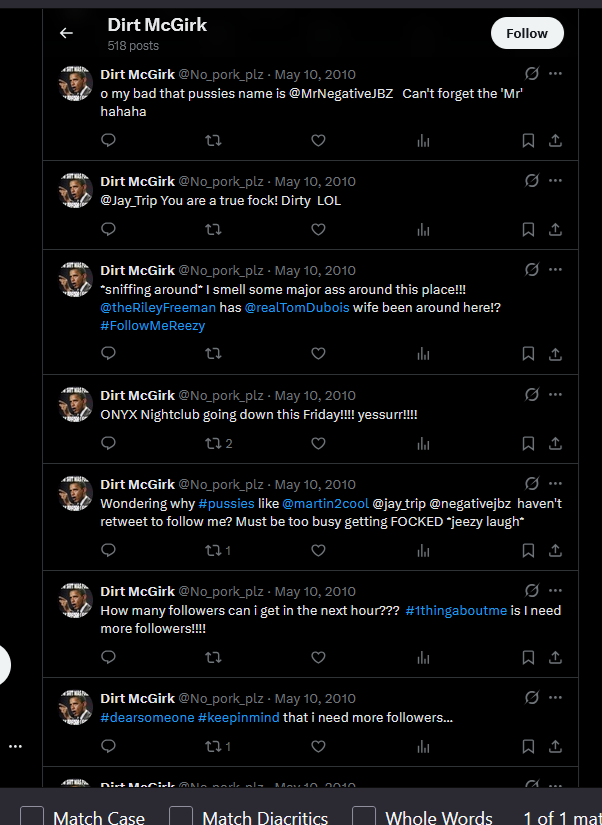Reply to the ONYX Nightclub post
This screenshot has width=602, height=825.
[108, 444]
